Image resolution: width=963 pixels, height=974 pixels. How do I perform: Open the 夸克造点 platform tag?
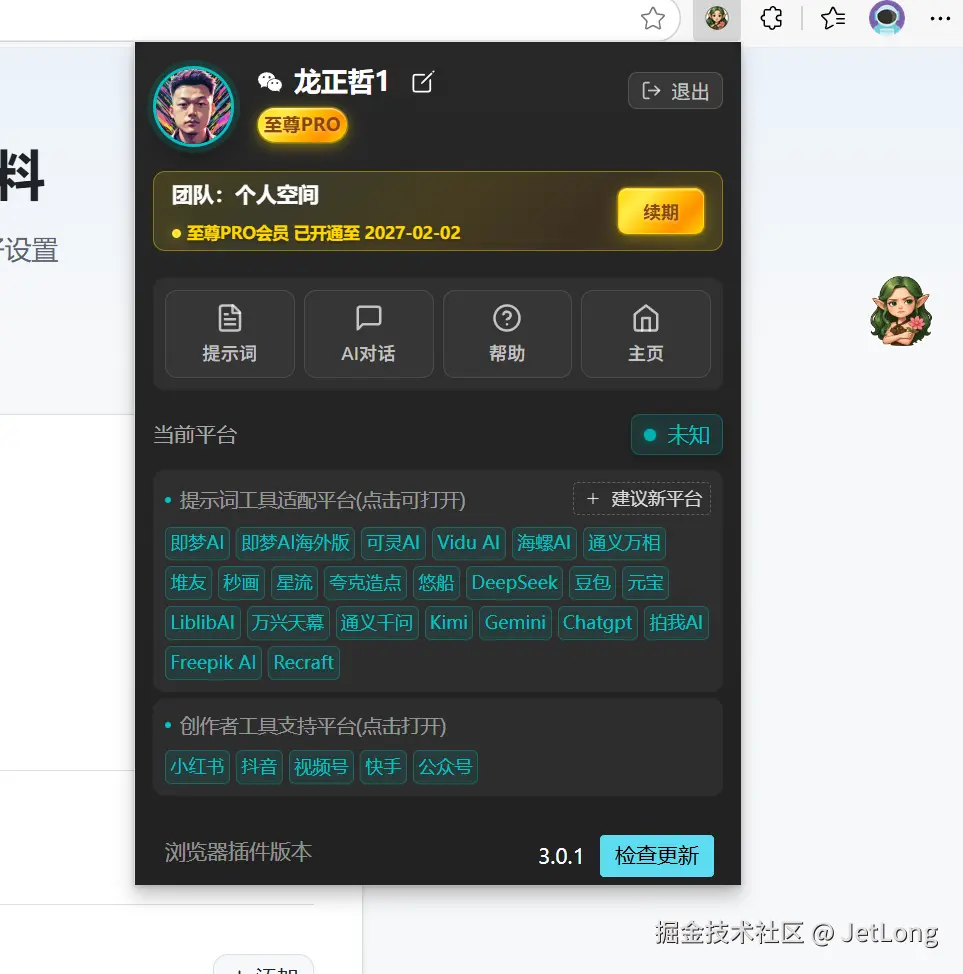tap(365, 583)
